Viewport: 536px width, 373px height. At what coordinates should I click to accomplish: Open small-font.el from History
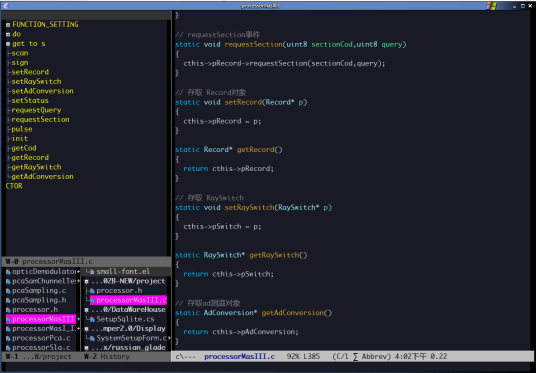tap(123, 271)
